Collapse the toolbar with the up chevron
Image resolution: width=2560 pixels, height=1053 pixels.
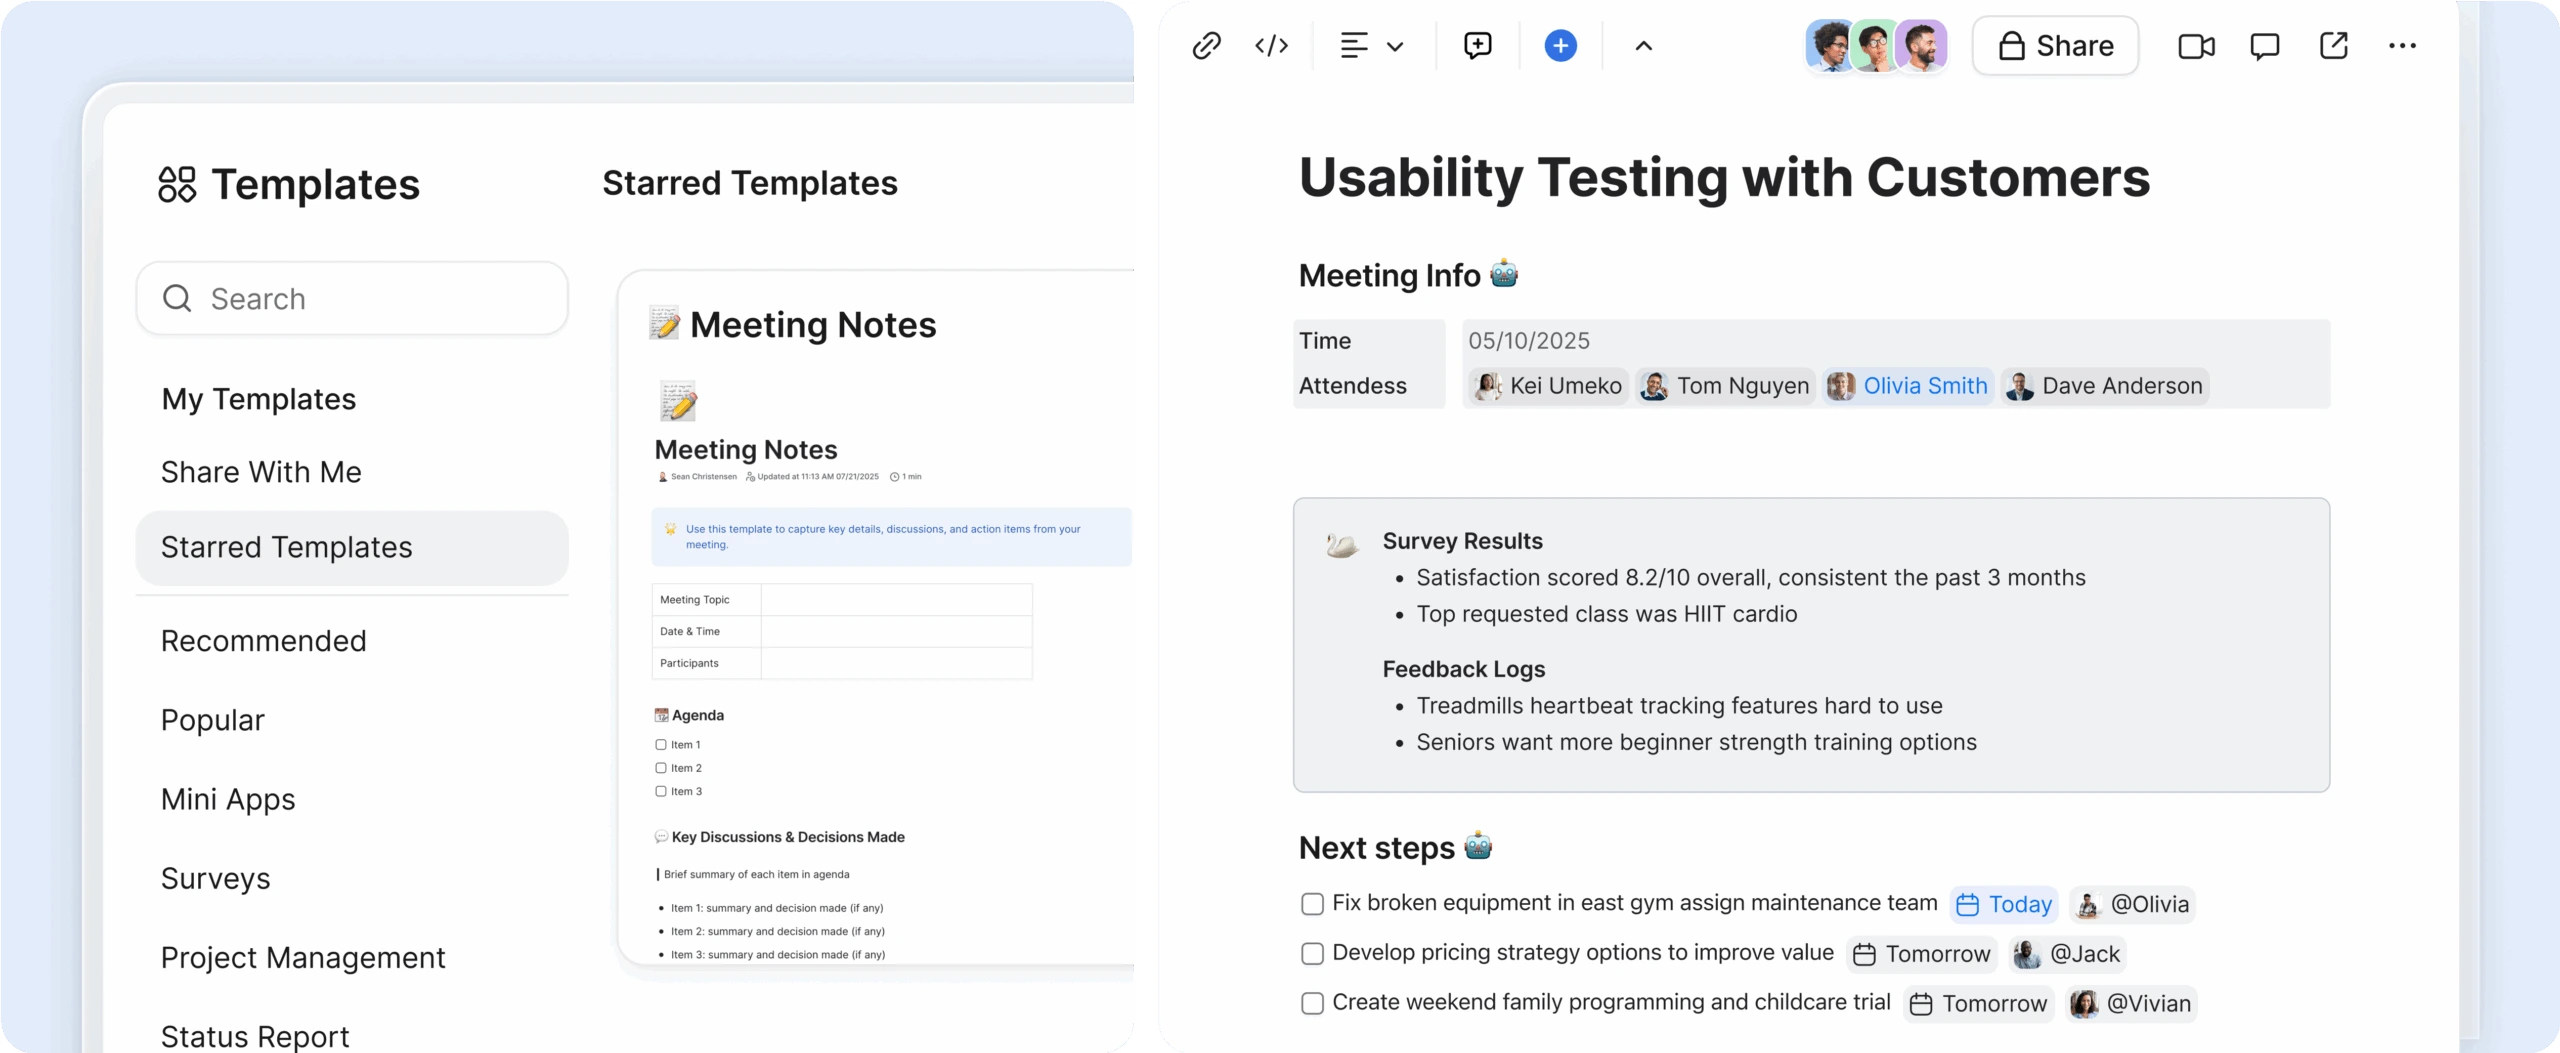point(1643,46)
